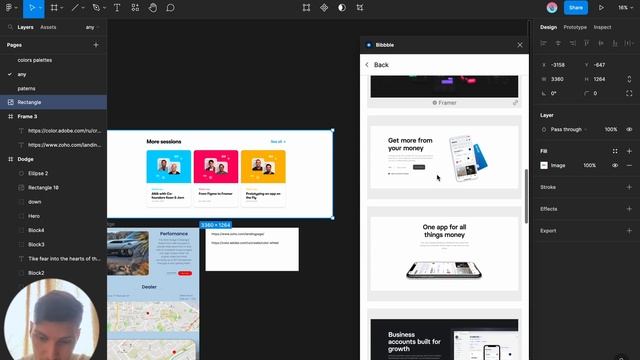This screenshot has width=640, height=360.
Task: Click the Align bottom icon
Action: (x=615, y=43)
